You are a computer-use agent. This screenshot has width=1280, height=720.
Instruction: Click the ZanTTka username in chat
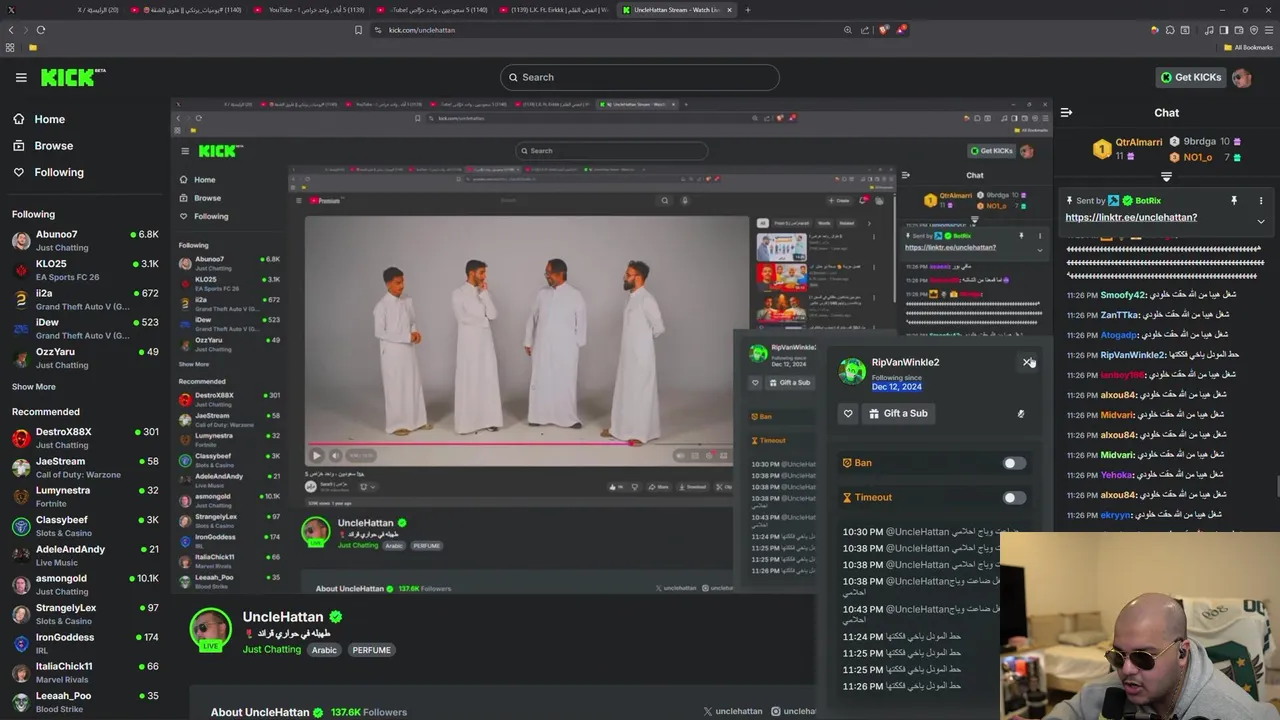[1120, 315]
